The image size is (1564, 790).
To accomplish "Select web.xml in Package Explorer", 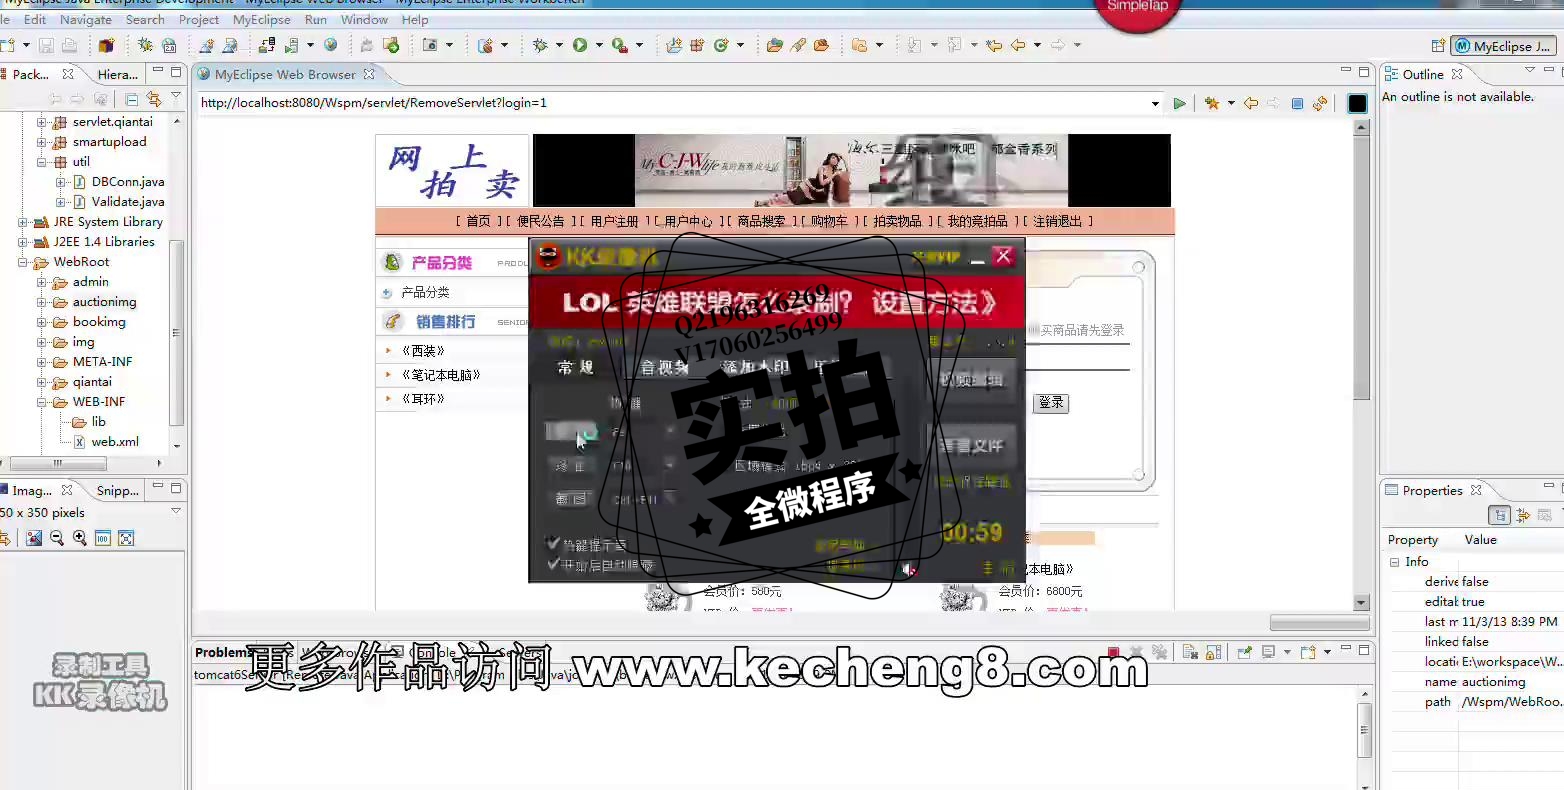I will tap(115, 442).
